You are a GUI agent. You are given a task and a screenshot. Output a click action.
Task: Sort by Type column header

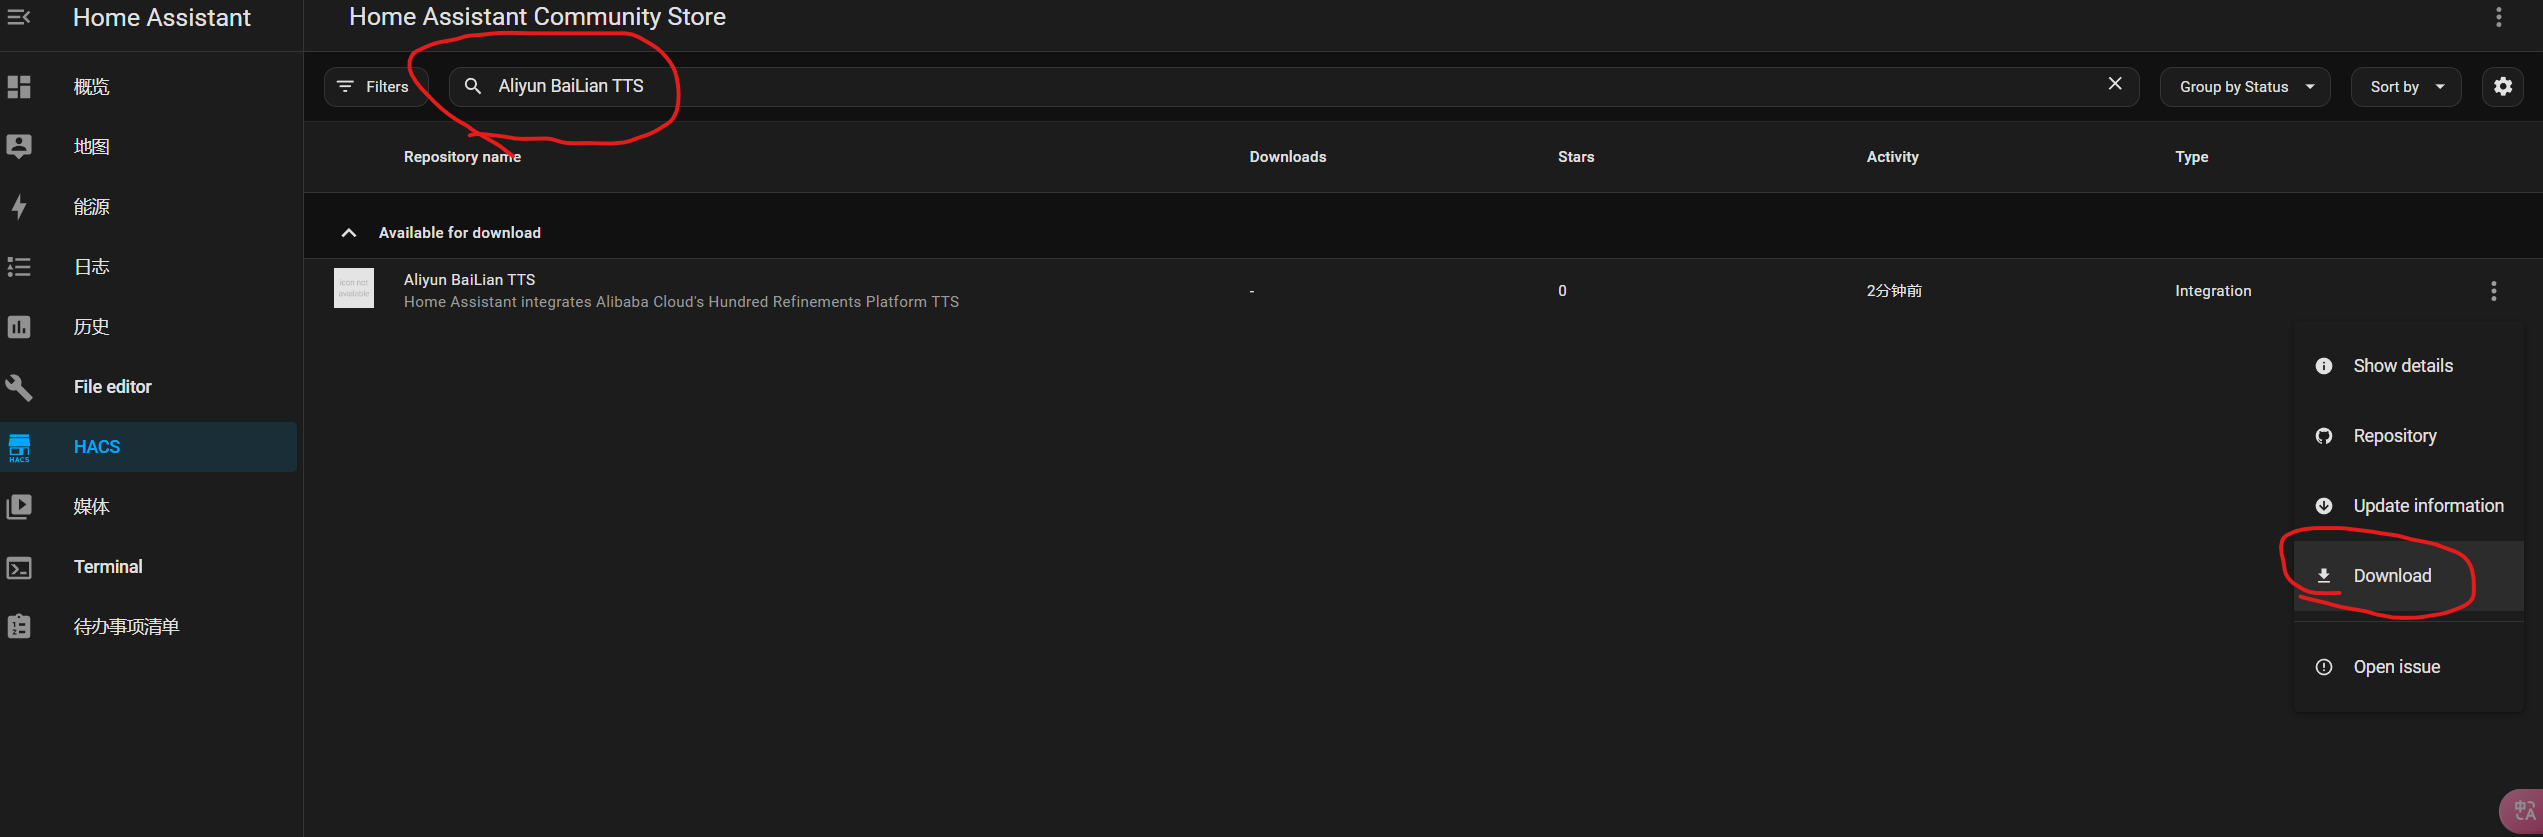[x=2191, y=157]
